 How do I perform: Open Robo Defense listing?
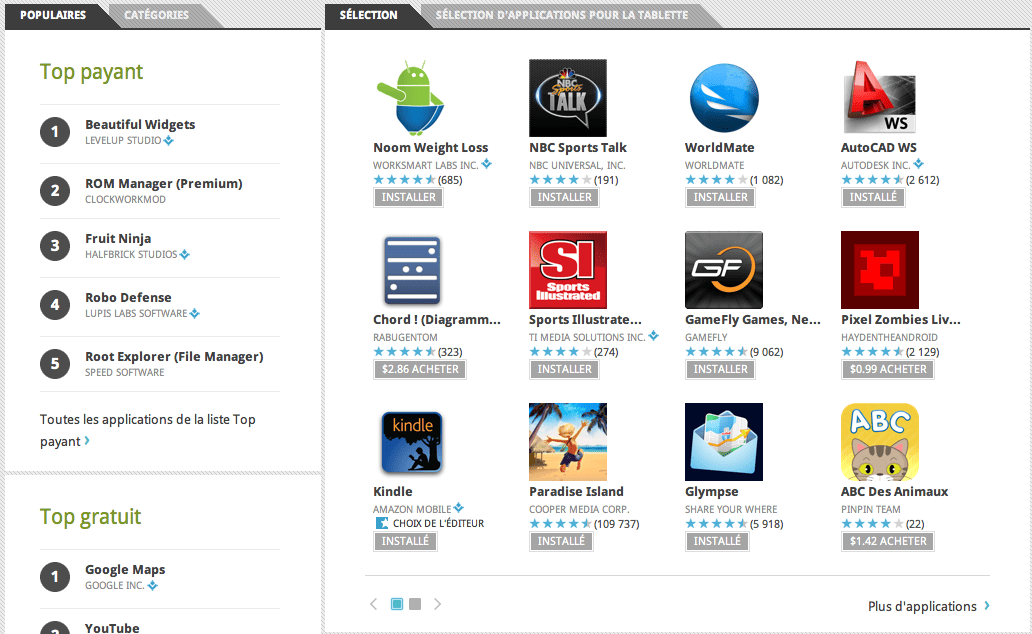point(128,298)
